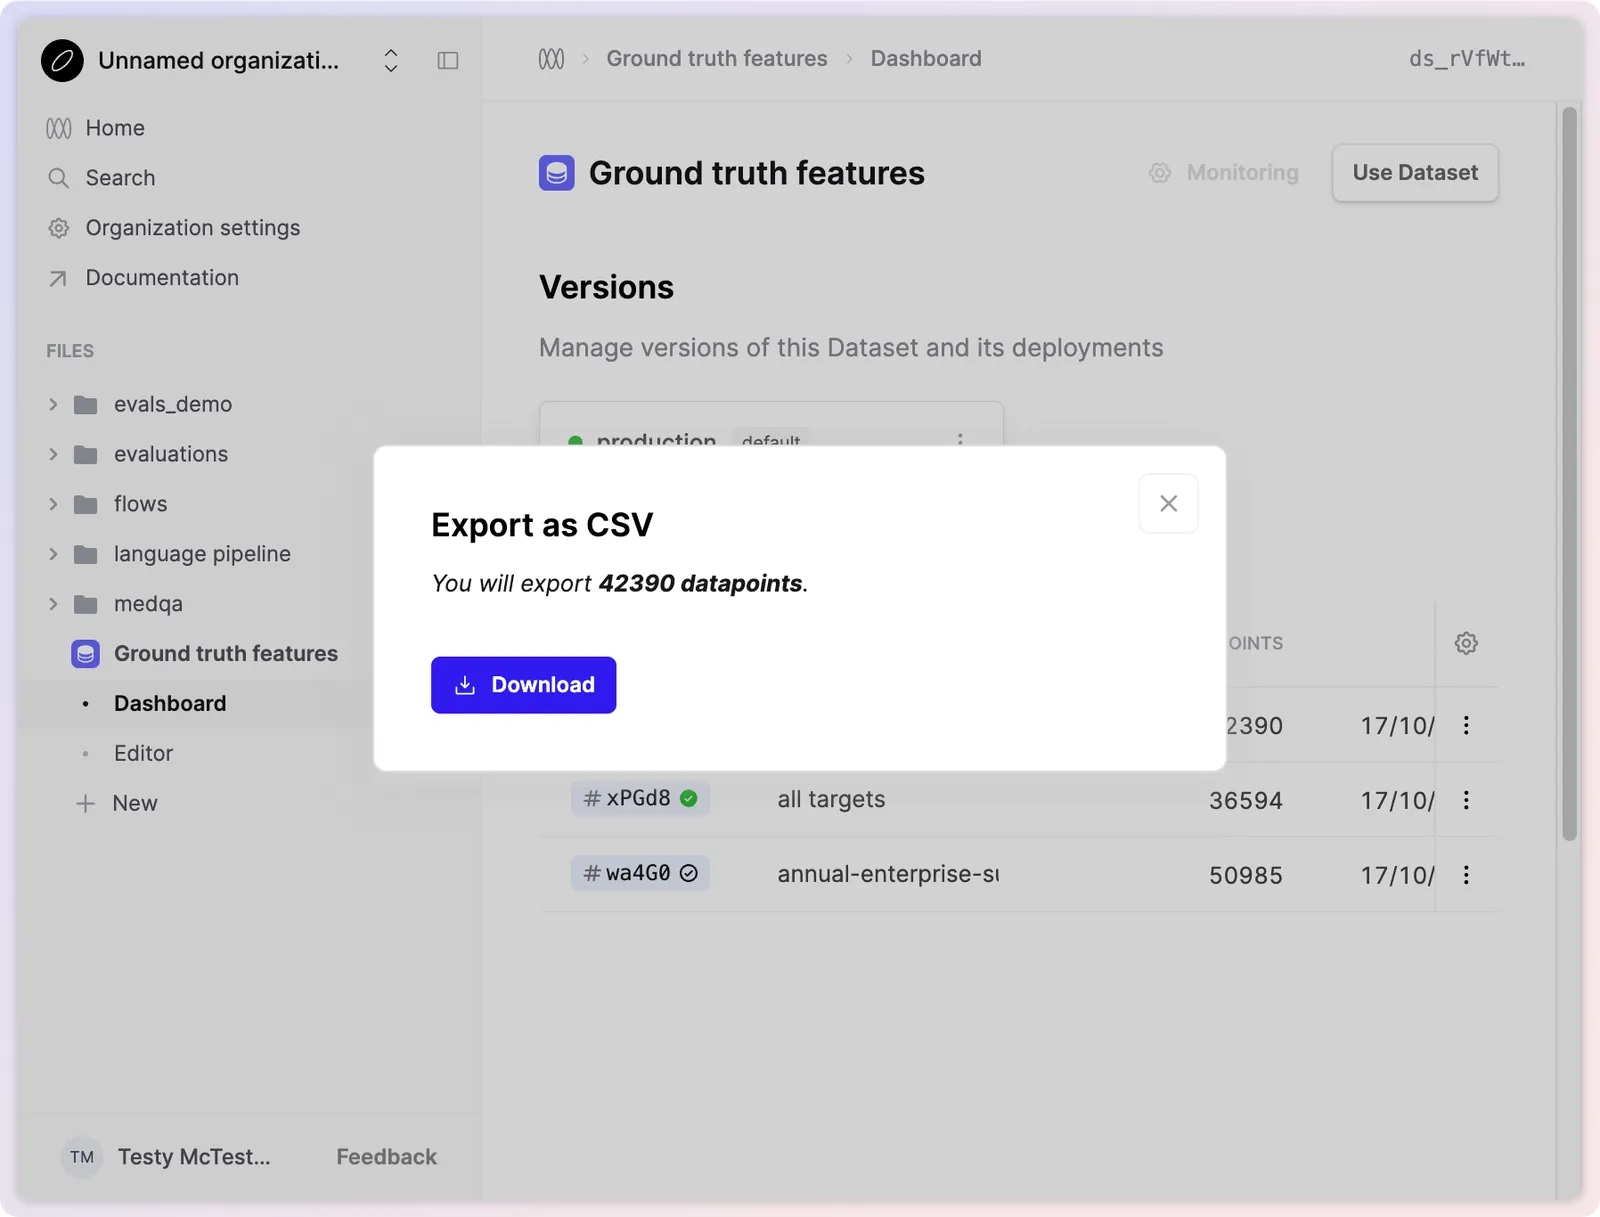The width and height of the screenshot is (1600, 1217).
Task: Open Search in sidebar
Action: click(120, 178)
